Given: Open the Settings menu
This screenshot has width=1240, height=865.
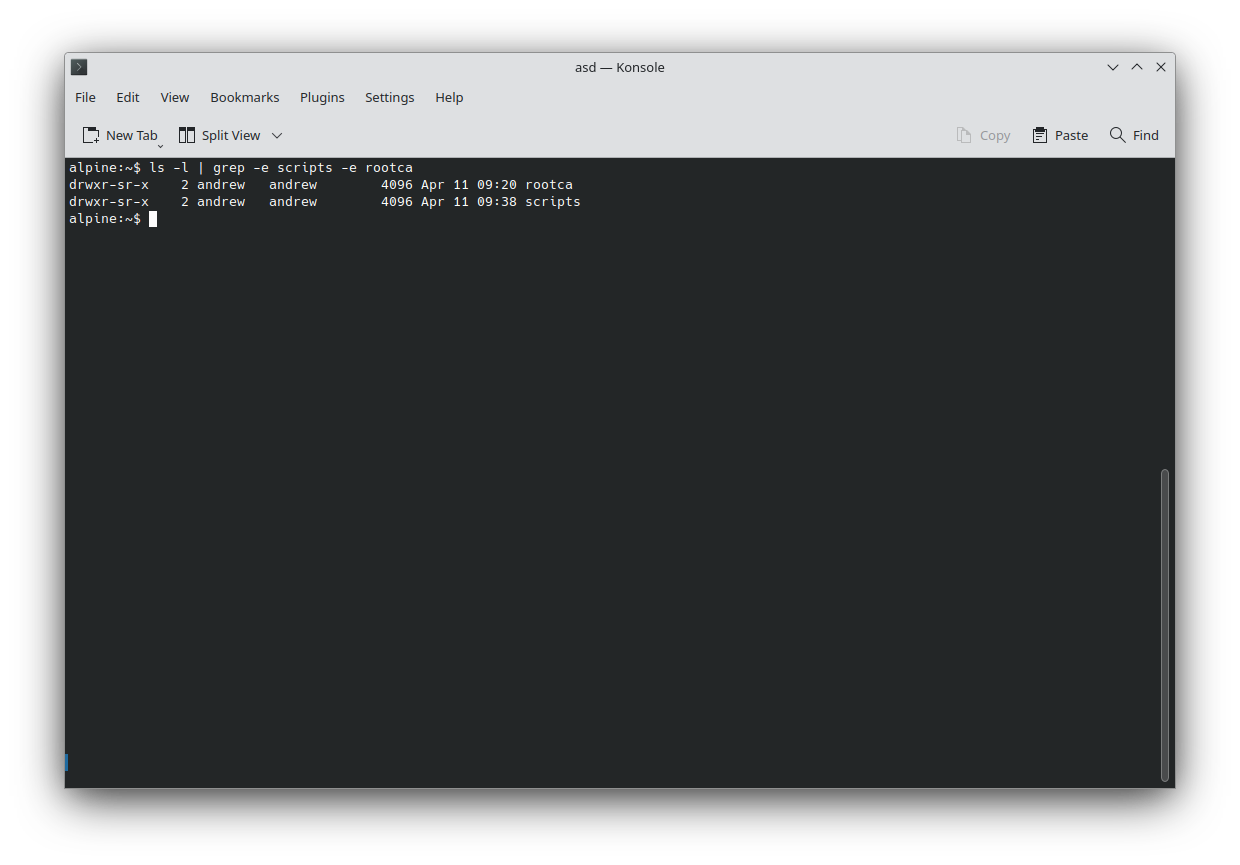Looking at the screenshot, I should tap(390, 97).
